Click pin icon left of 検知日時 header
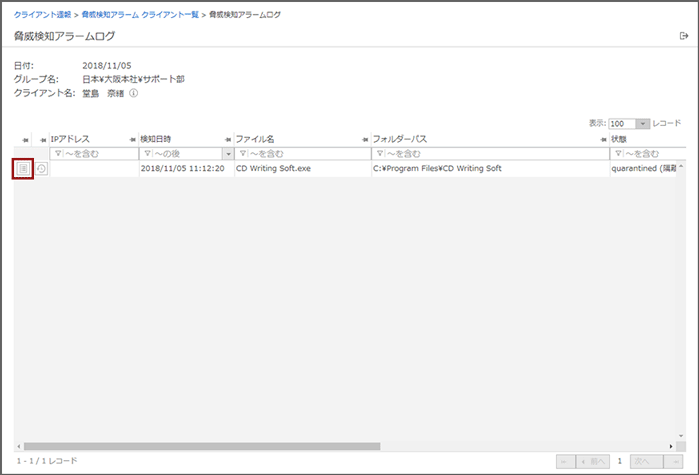The width and height of the screenshot is (699, 475). point(133,139)
